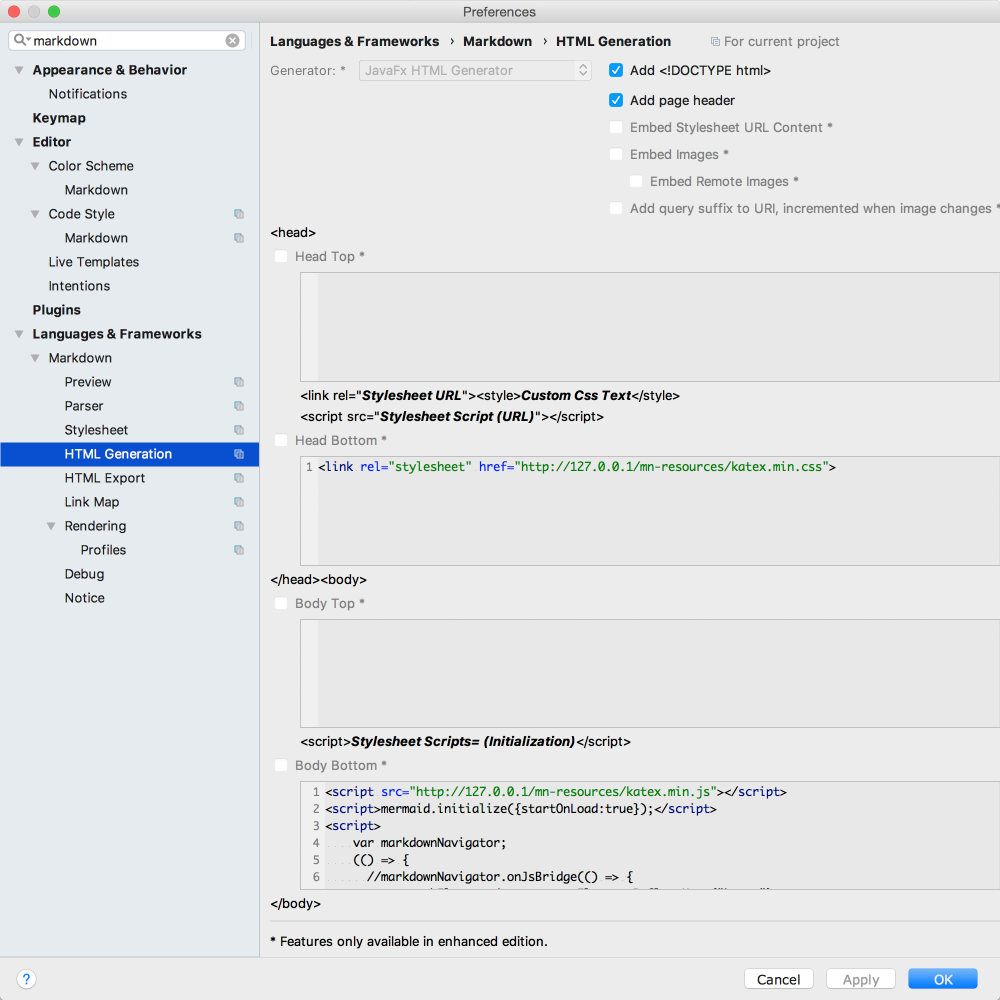Click the project icon in the Stylesheet row
The image size is (1000, 1000).
tap(239, 430)
